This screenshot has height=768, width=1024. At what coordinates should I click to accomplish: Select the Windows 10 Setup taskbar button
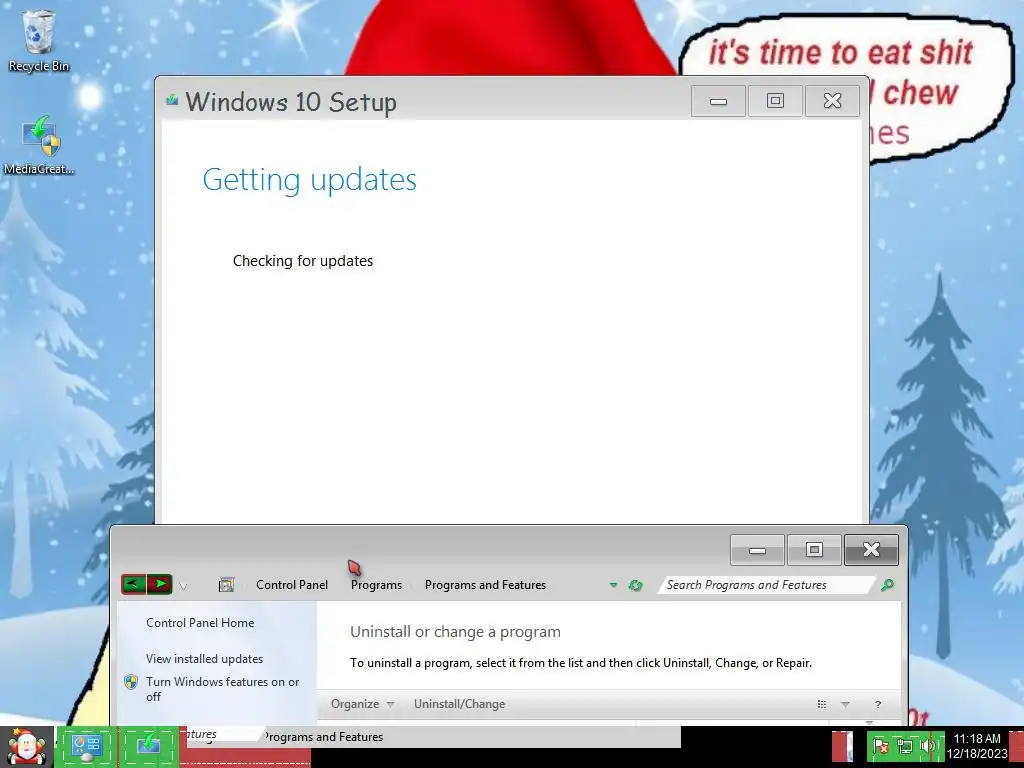coord(149,746)
